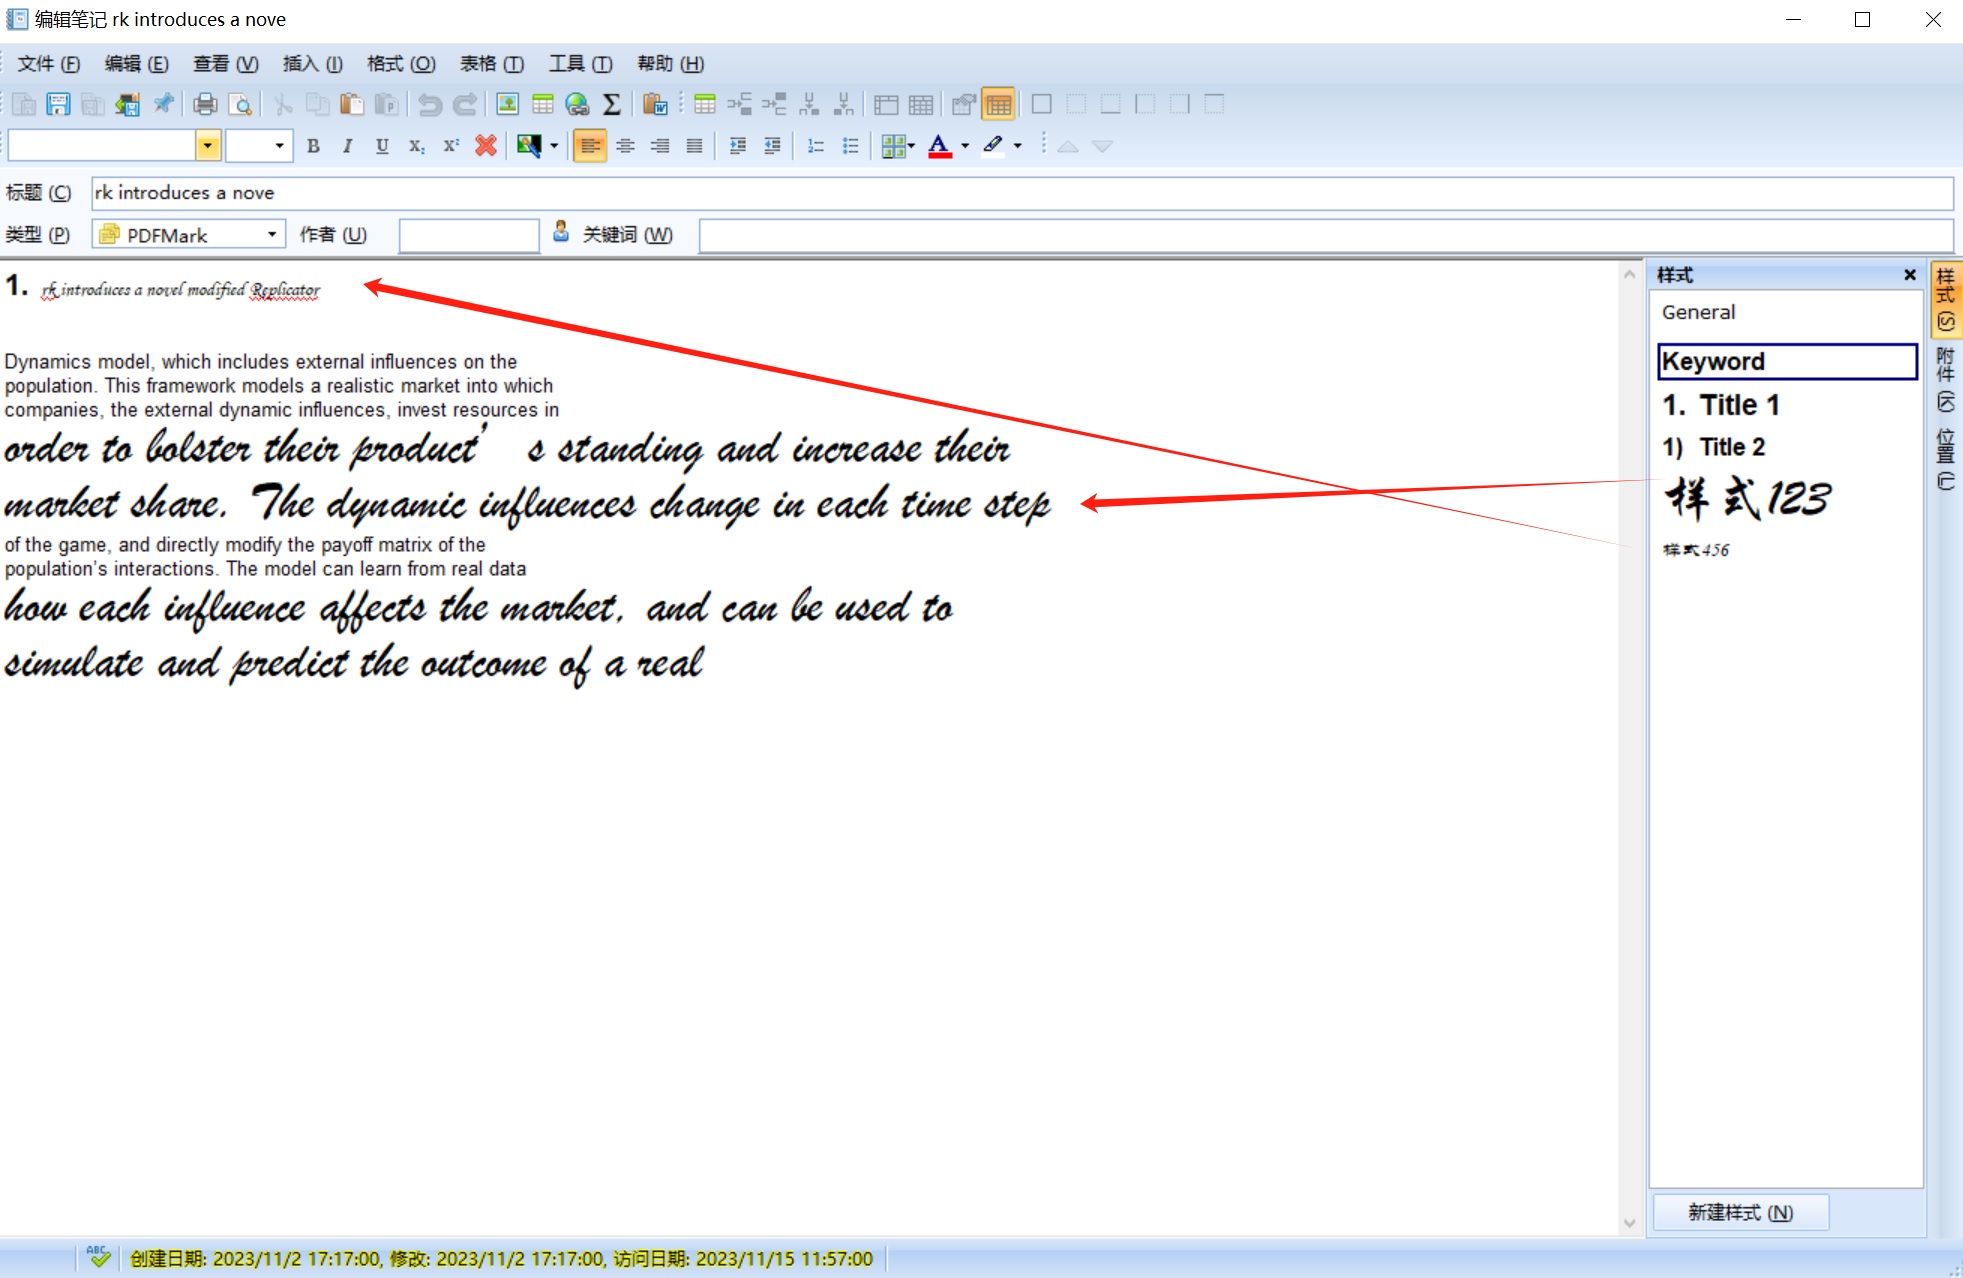Viewport: 1963px width, 1278px height.
Task: Click the 作者 author input field
Action: (x=469, y=235)
